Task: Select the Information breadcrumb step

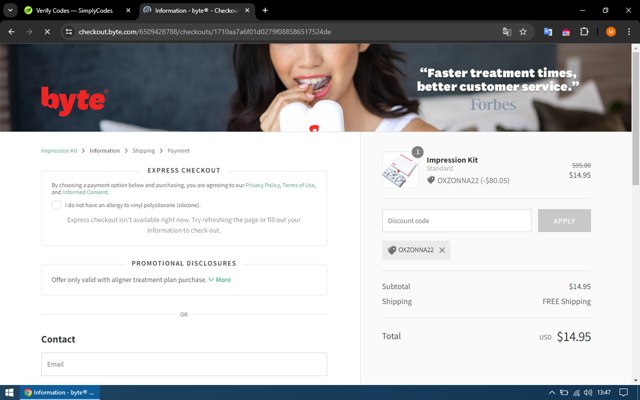Action: (104, 151)
